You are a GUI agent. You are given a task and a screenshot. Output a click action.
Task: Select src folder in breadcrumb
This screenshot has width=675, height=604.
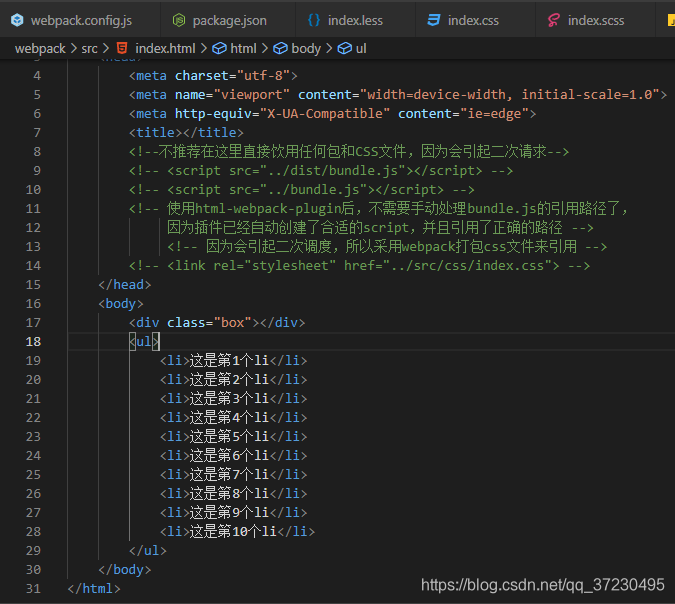(90, 49)
